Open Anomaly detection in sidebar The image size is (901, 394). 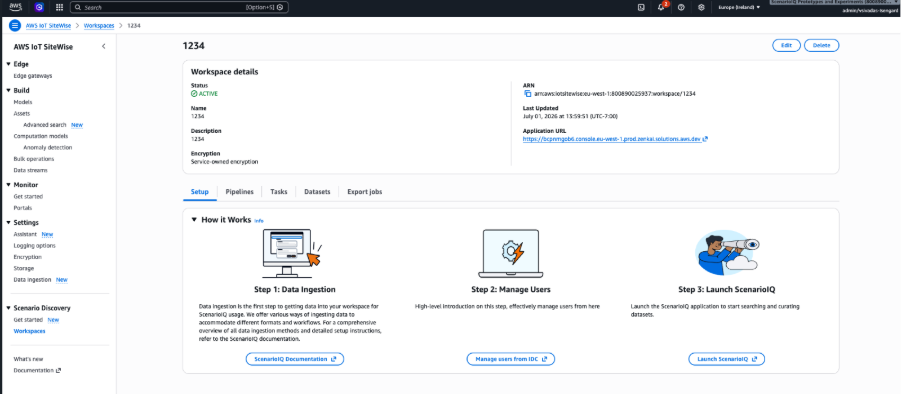(48, 148)
